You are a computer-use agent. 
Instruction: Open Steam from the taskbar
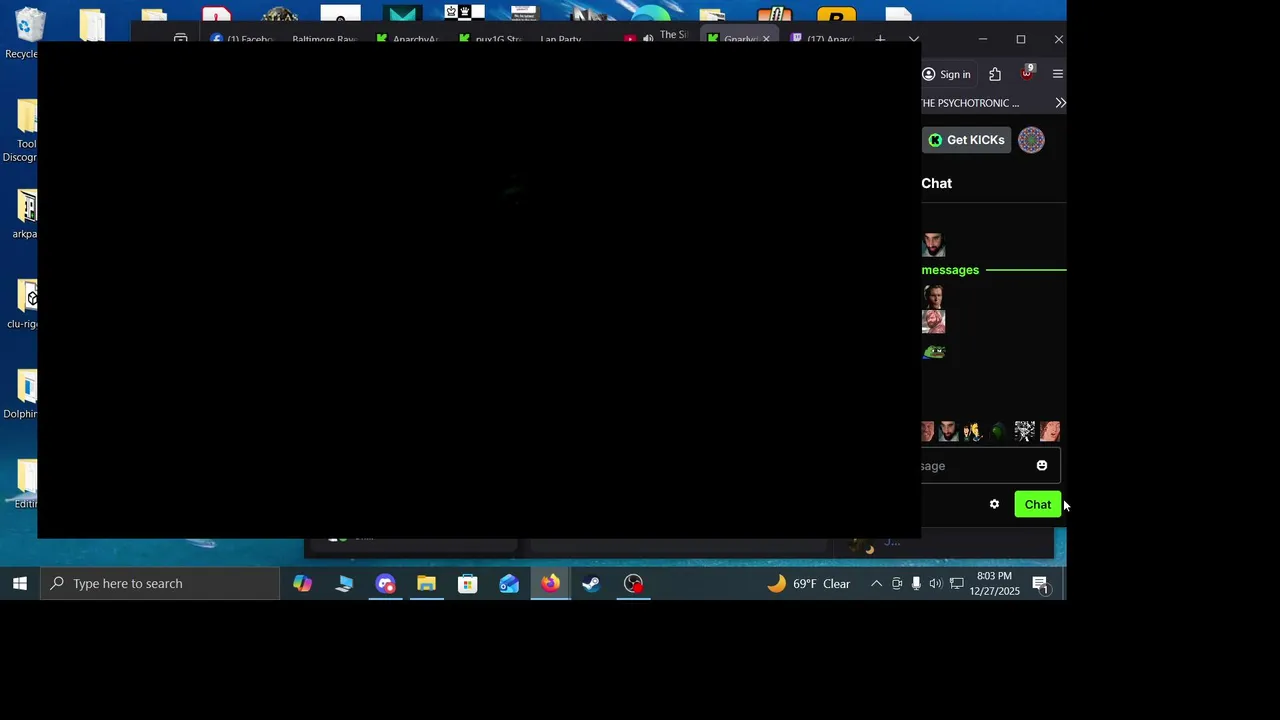(591, 583)
